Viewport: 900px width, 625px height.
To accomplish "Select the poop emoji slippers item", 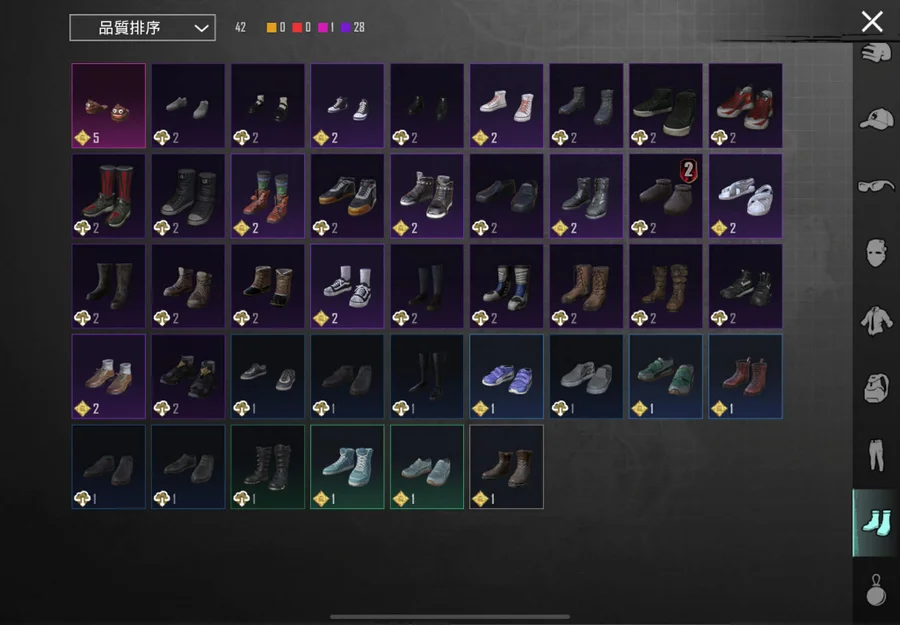I will (108, 106).
